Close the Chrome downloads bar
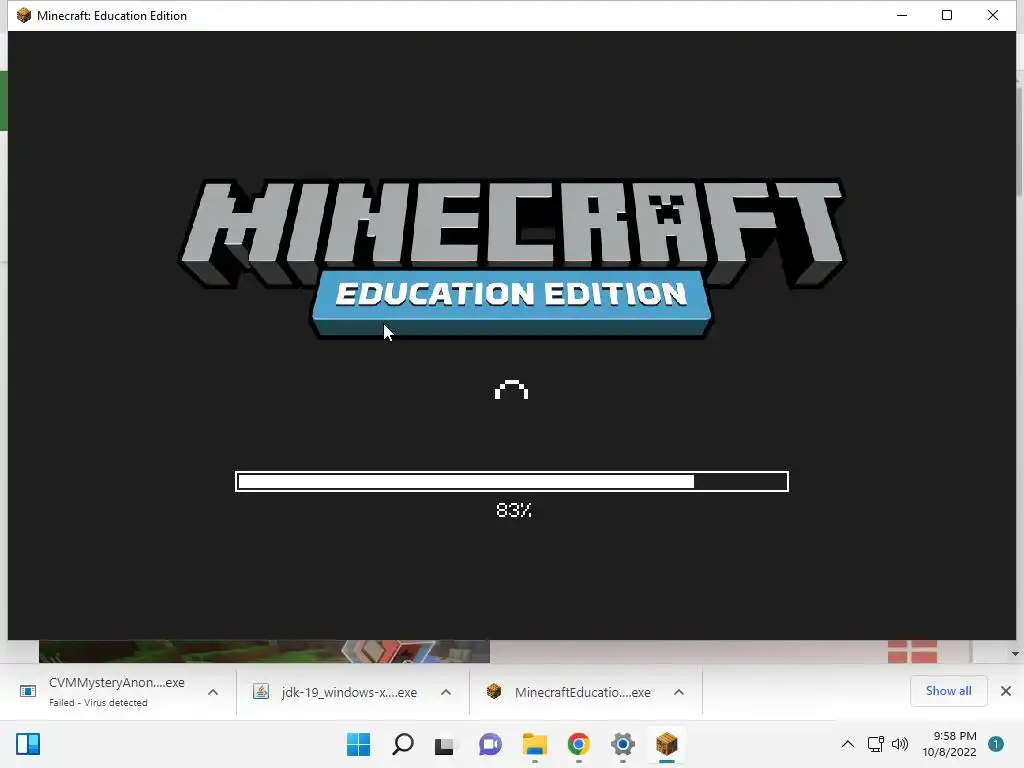 (1006, 691)
